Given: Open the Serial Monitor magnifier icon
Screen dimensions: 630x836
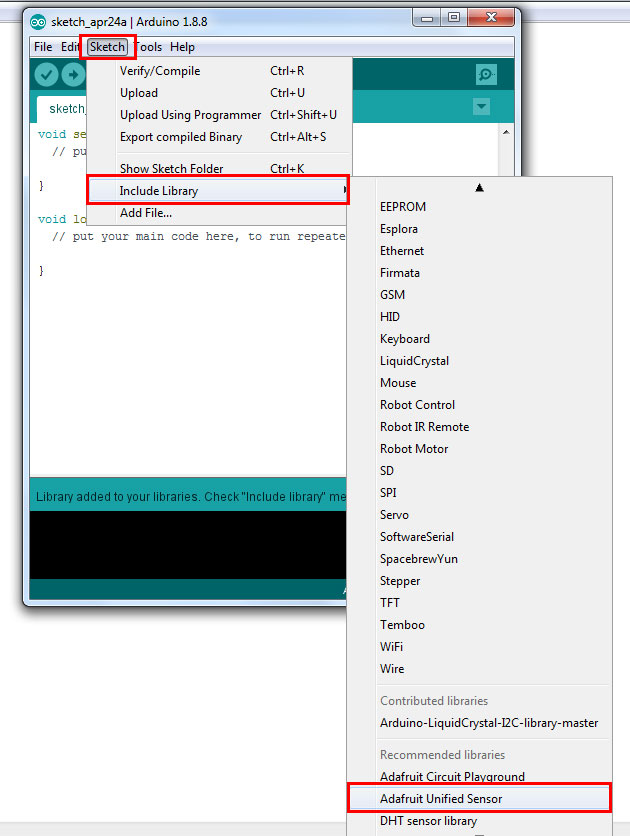Looking at the screenshot, I should [x=486, y=75].
